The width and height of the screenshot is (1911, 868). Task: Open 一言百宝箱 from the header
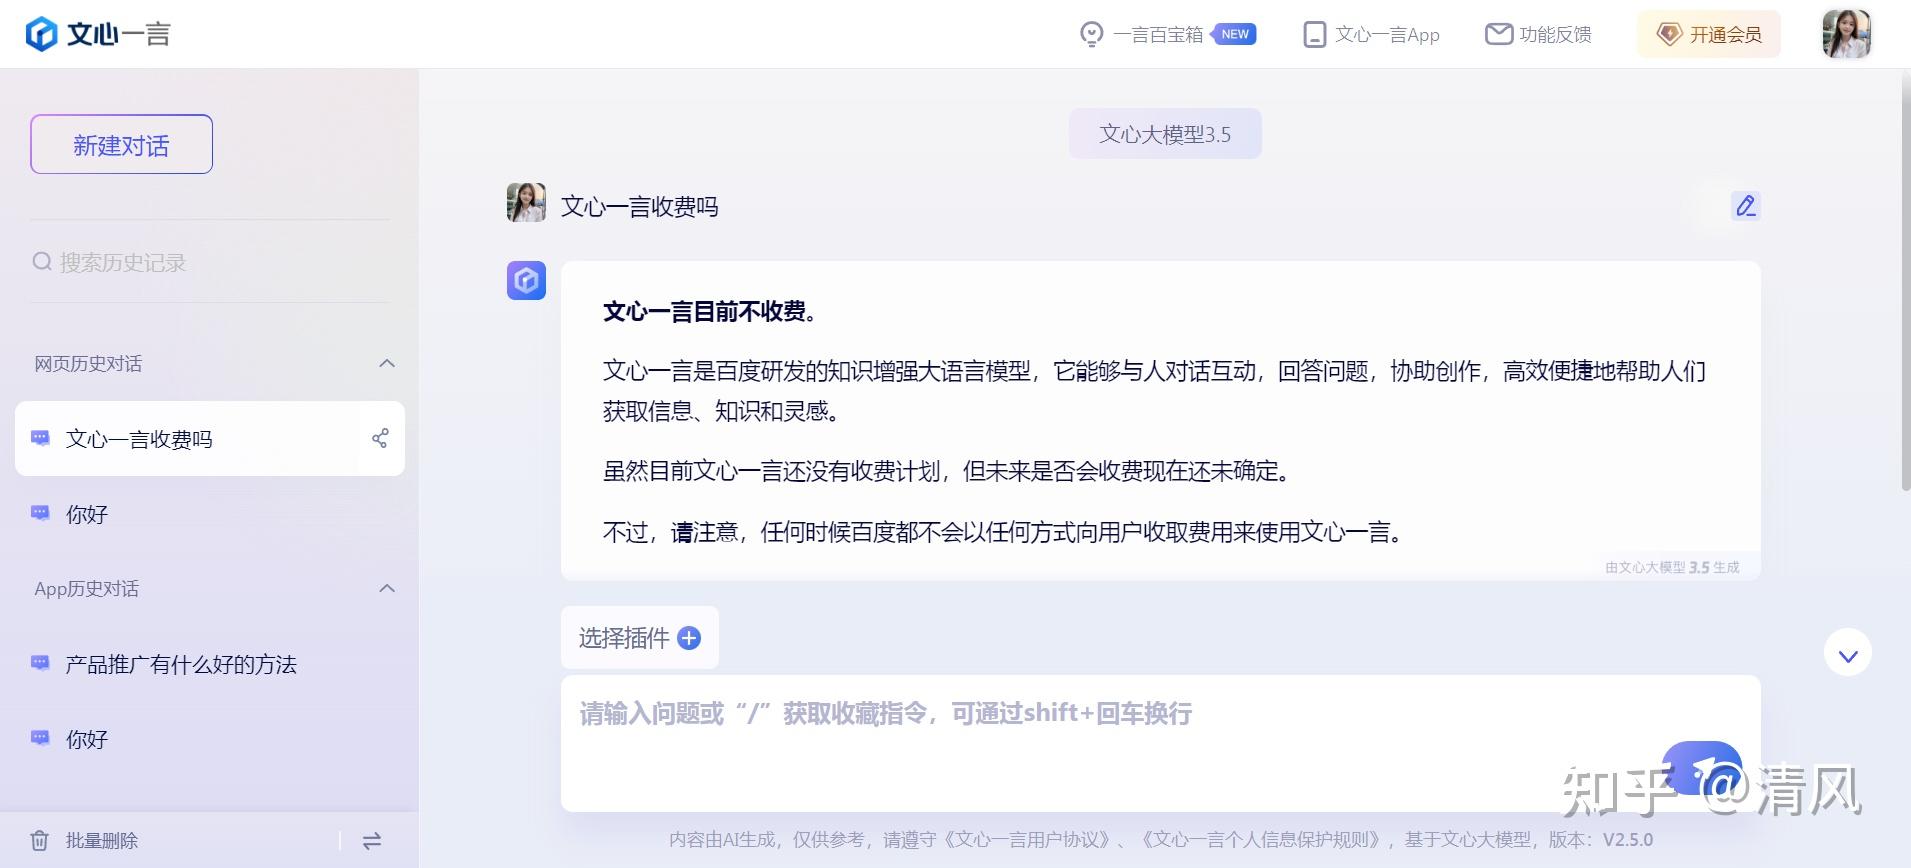tap(1157, 35)
